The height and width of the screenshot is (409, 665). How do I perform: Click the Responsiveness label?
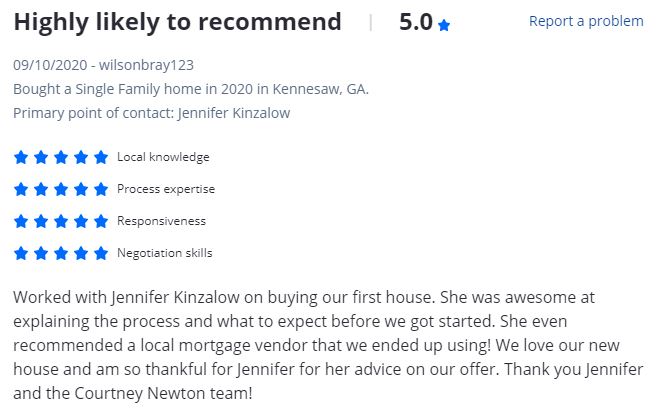[161, 221]
